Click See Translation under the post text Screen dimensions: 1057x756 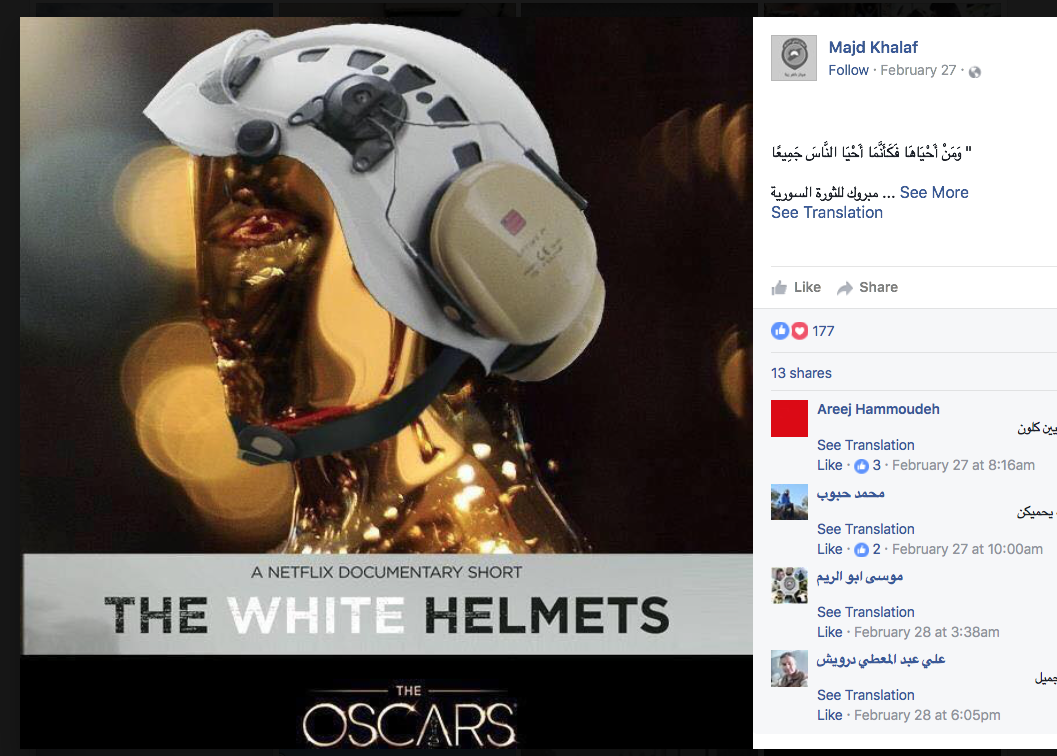click(x=826, y=212)
